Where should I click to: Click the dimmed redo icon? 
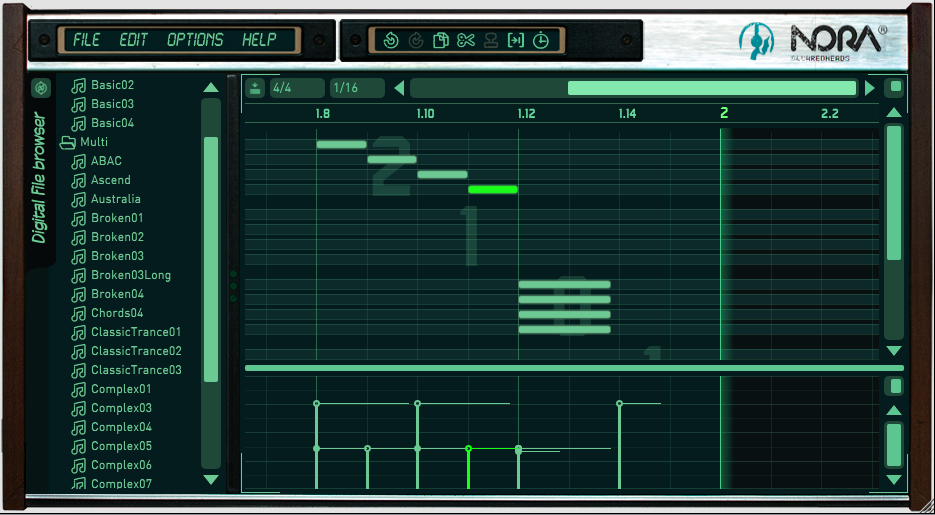tap(415, 41)
